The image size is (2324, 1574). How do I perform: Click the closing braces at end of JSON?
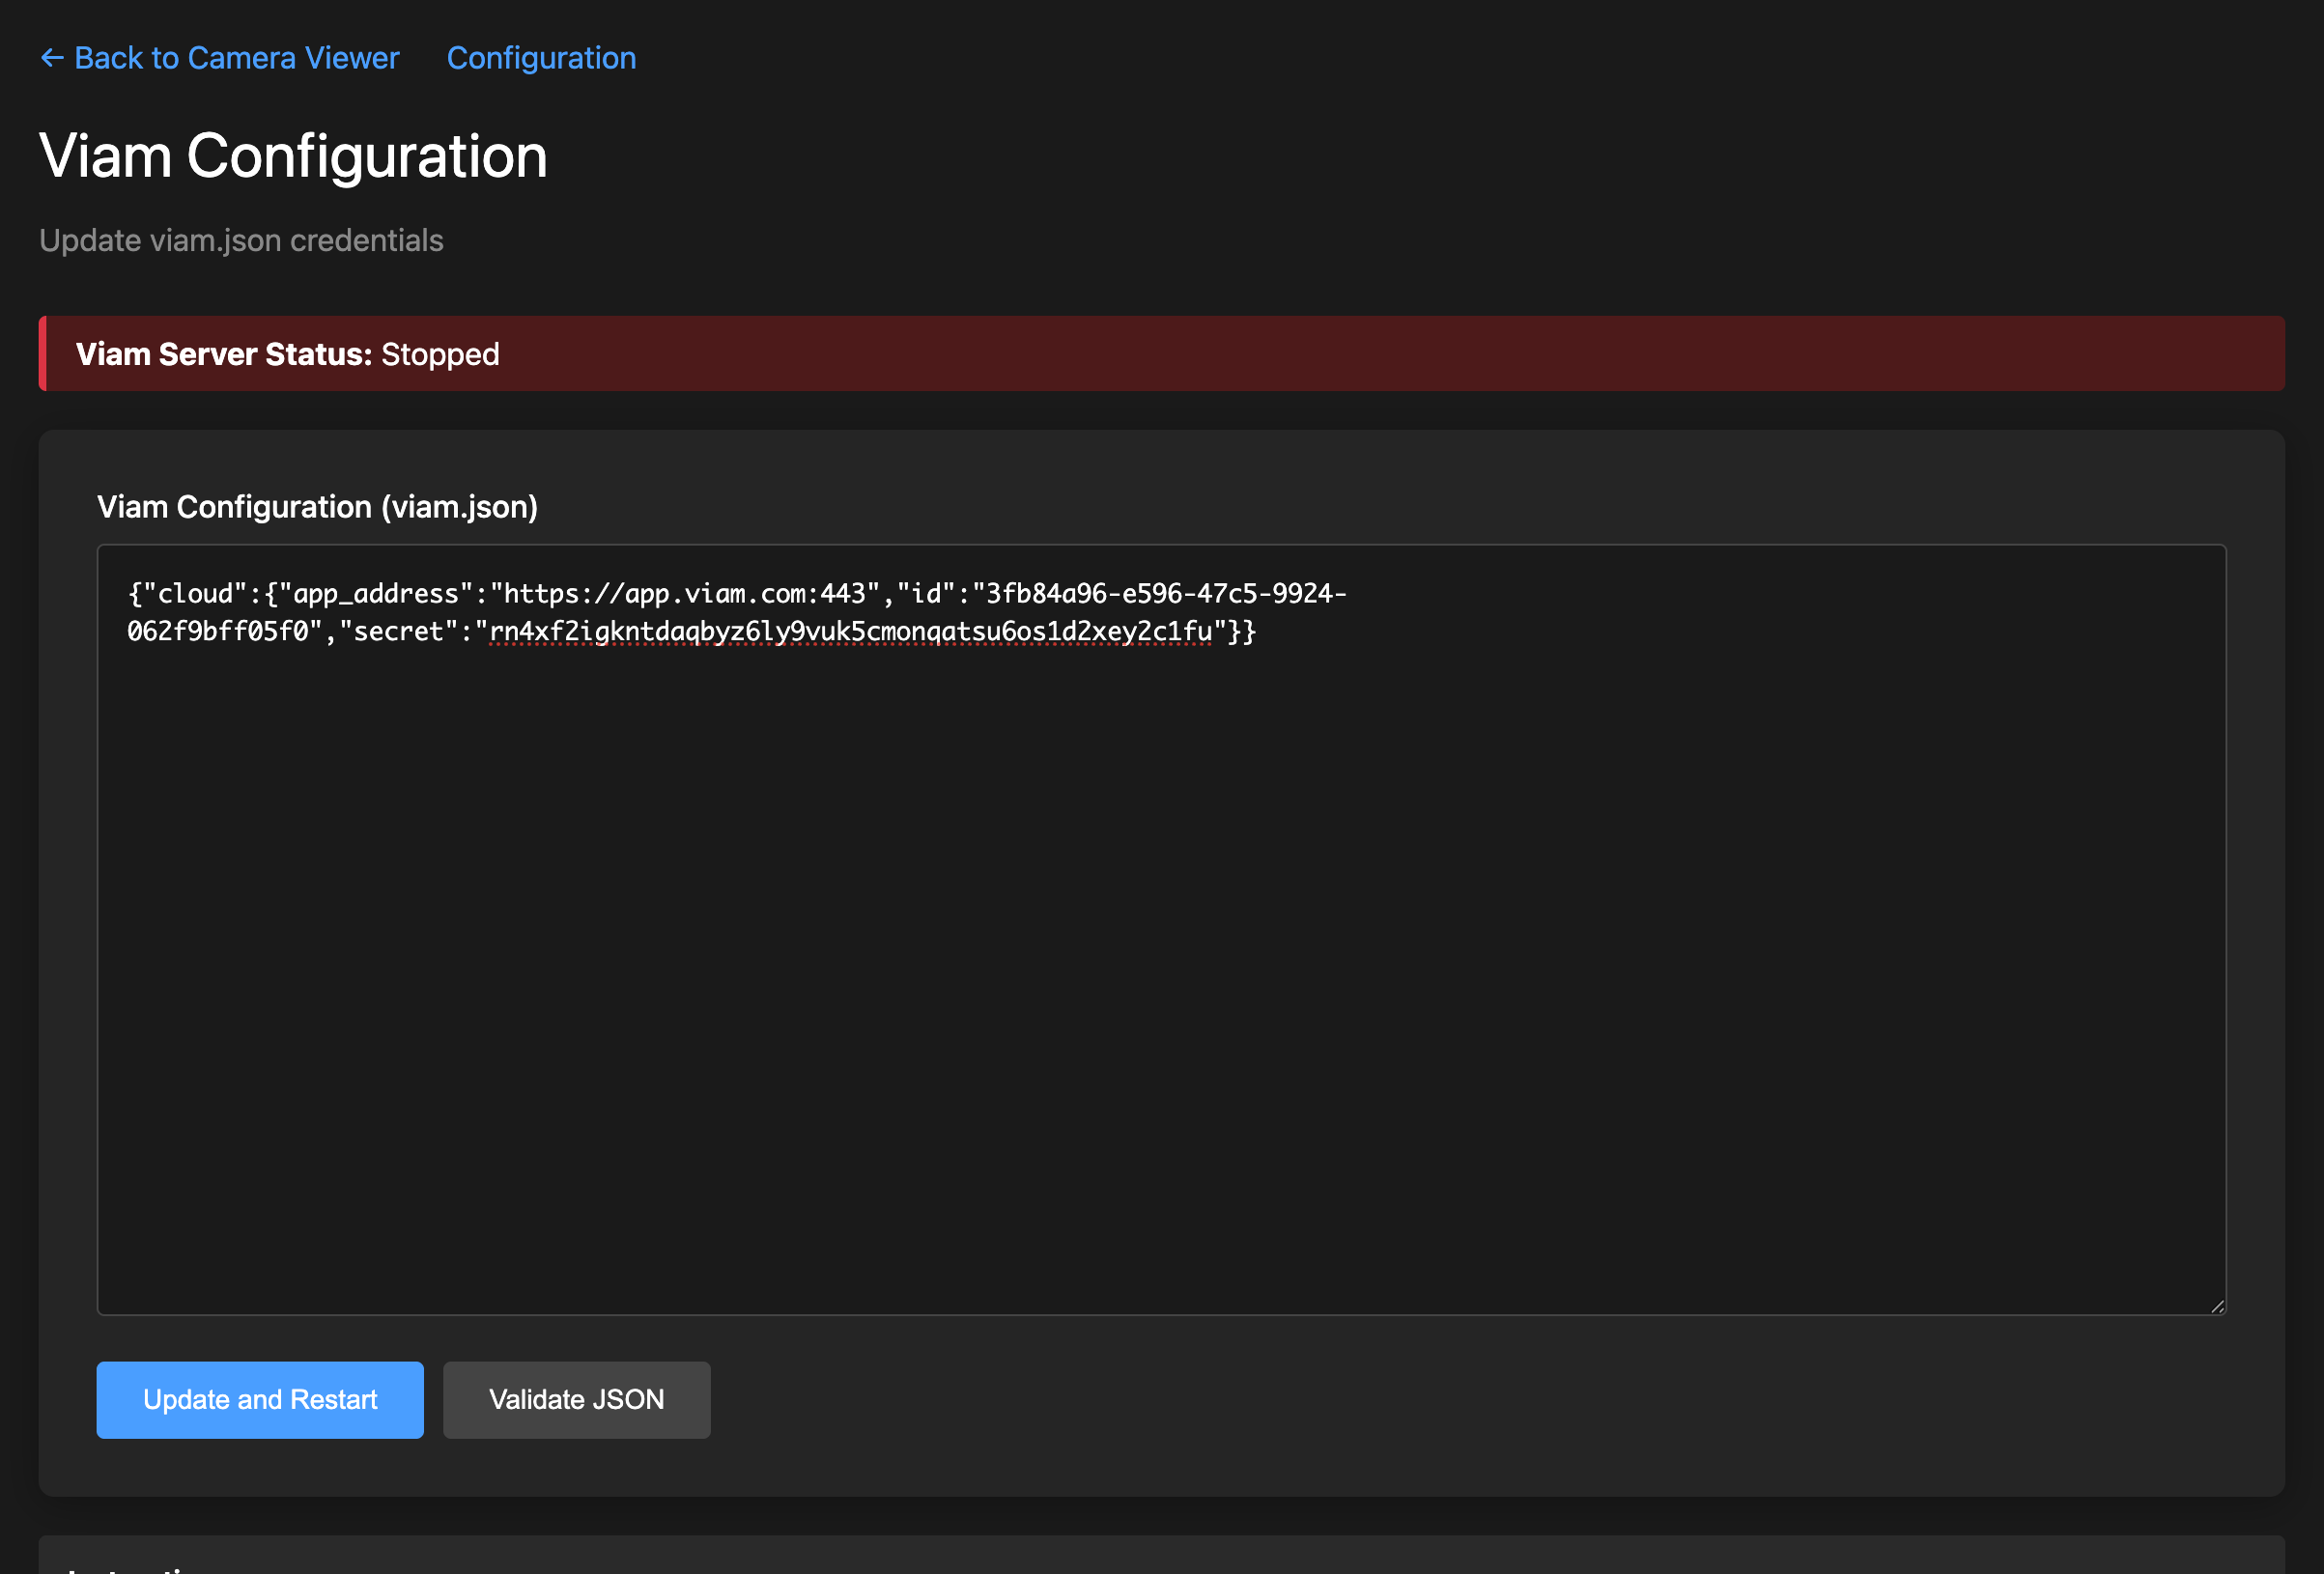tap(1242, 632)
